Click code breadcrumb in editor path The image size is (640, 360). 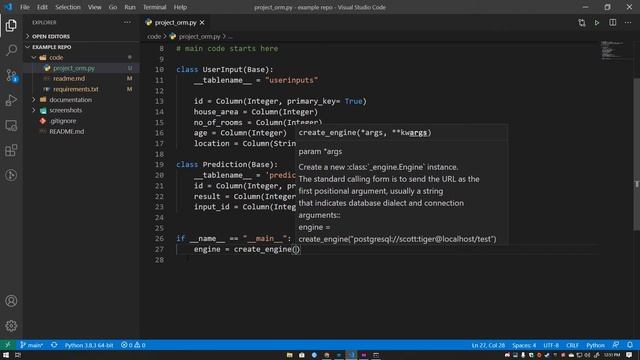(x=154, y=37)
